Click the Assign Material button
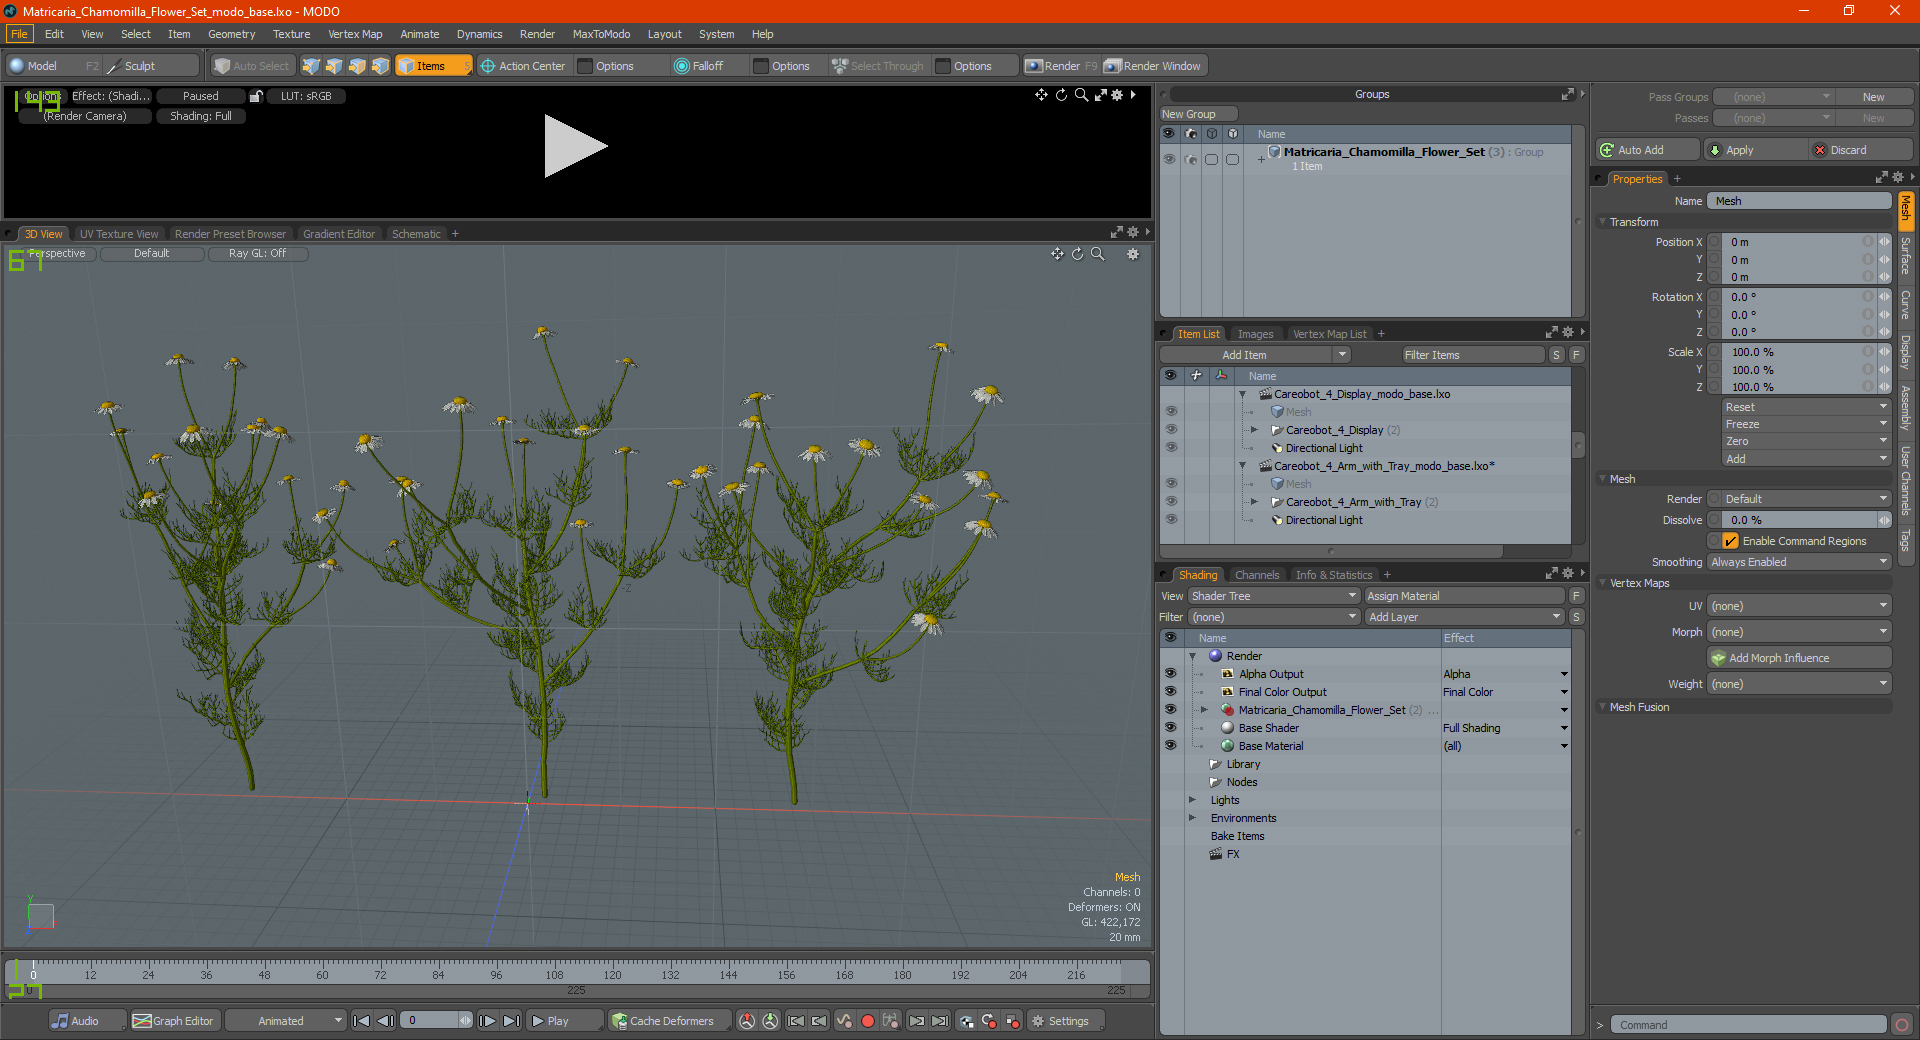Screen dimensions: 1920x1040 pos(1464,596)
